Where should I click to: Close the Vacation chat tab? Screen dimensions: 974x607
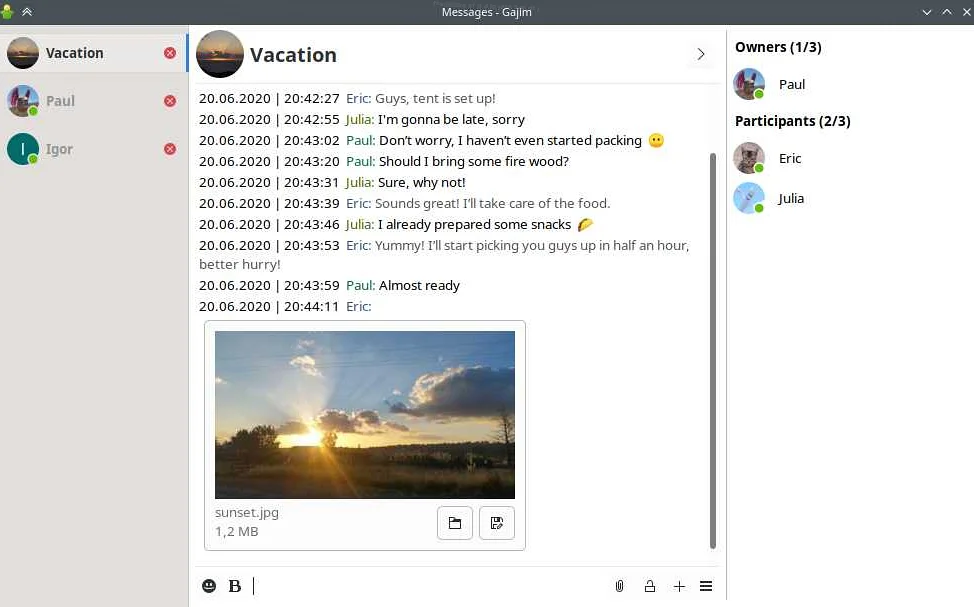(170, 53)
